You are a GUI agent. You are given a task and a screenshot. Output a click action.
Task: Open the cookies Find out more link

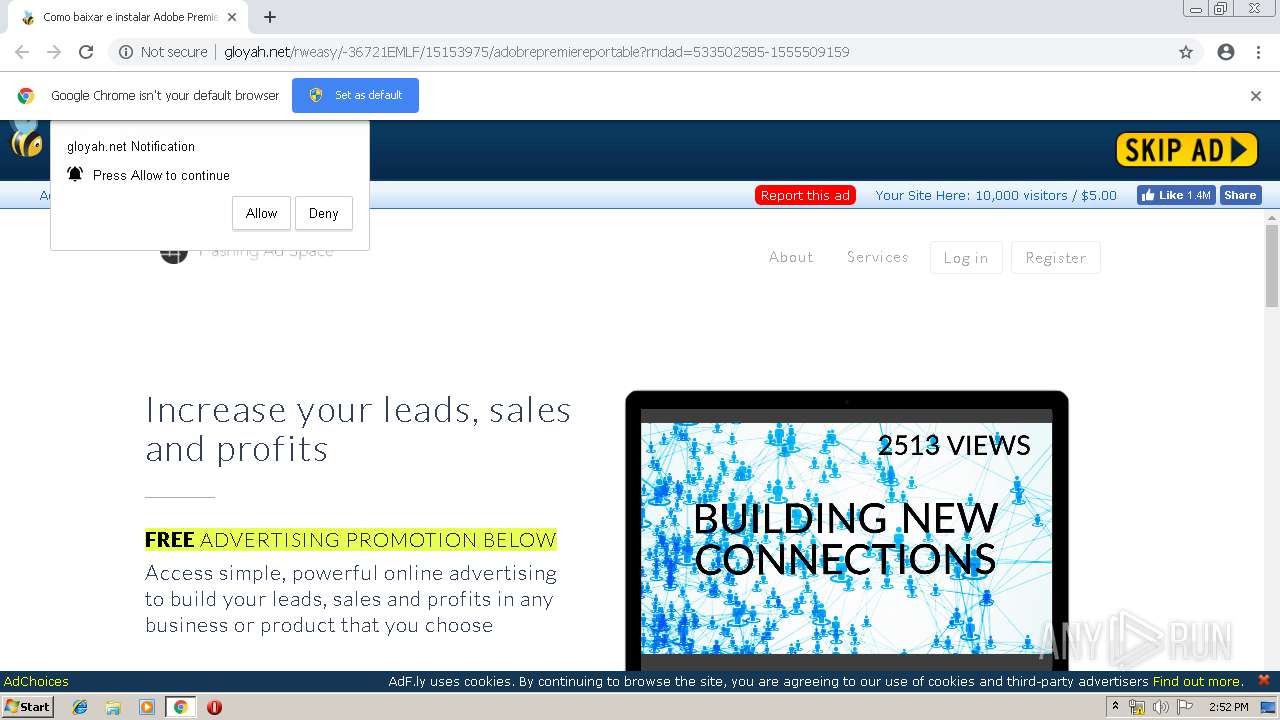pyautogui.click(x=1197, y=681)
